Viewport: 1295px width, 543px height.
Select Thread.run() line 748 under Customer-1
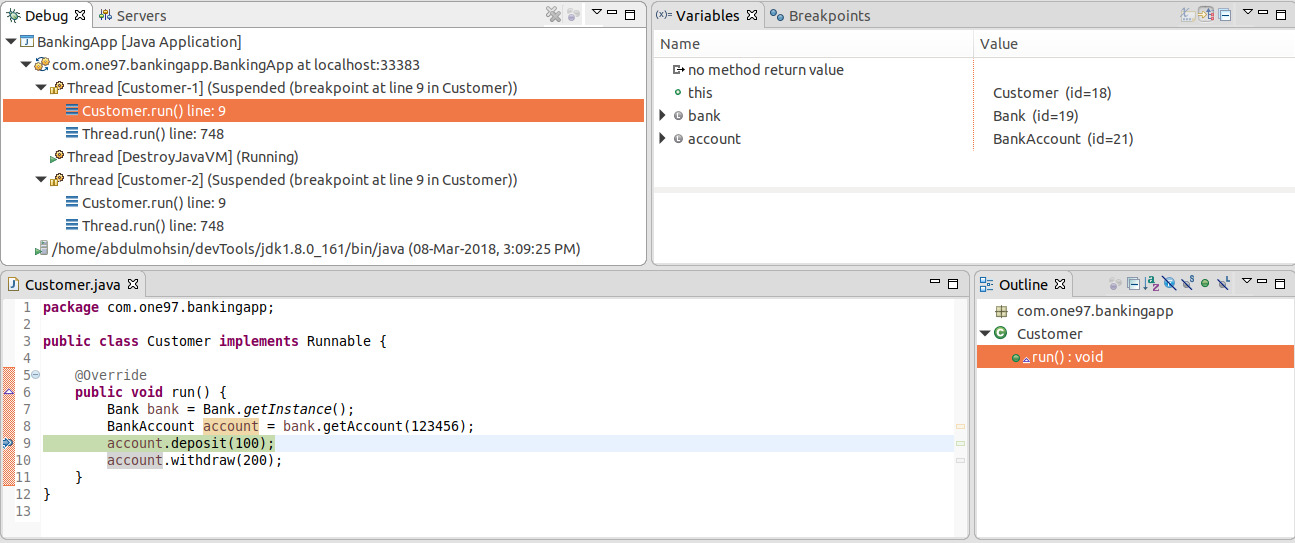click(152, 134)
